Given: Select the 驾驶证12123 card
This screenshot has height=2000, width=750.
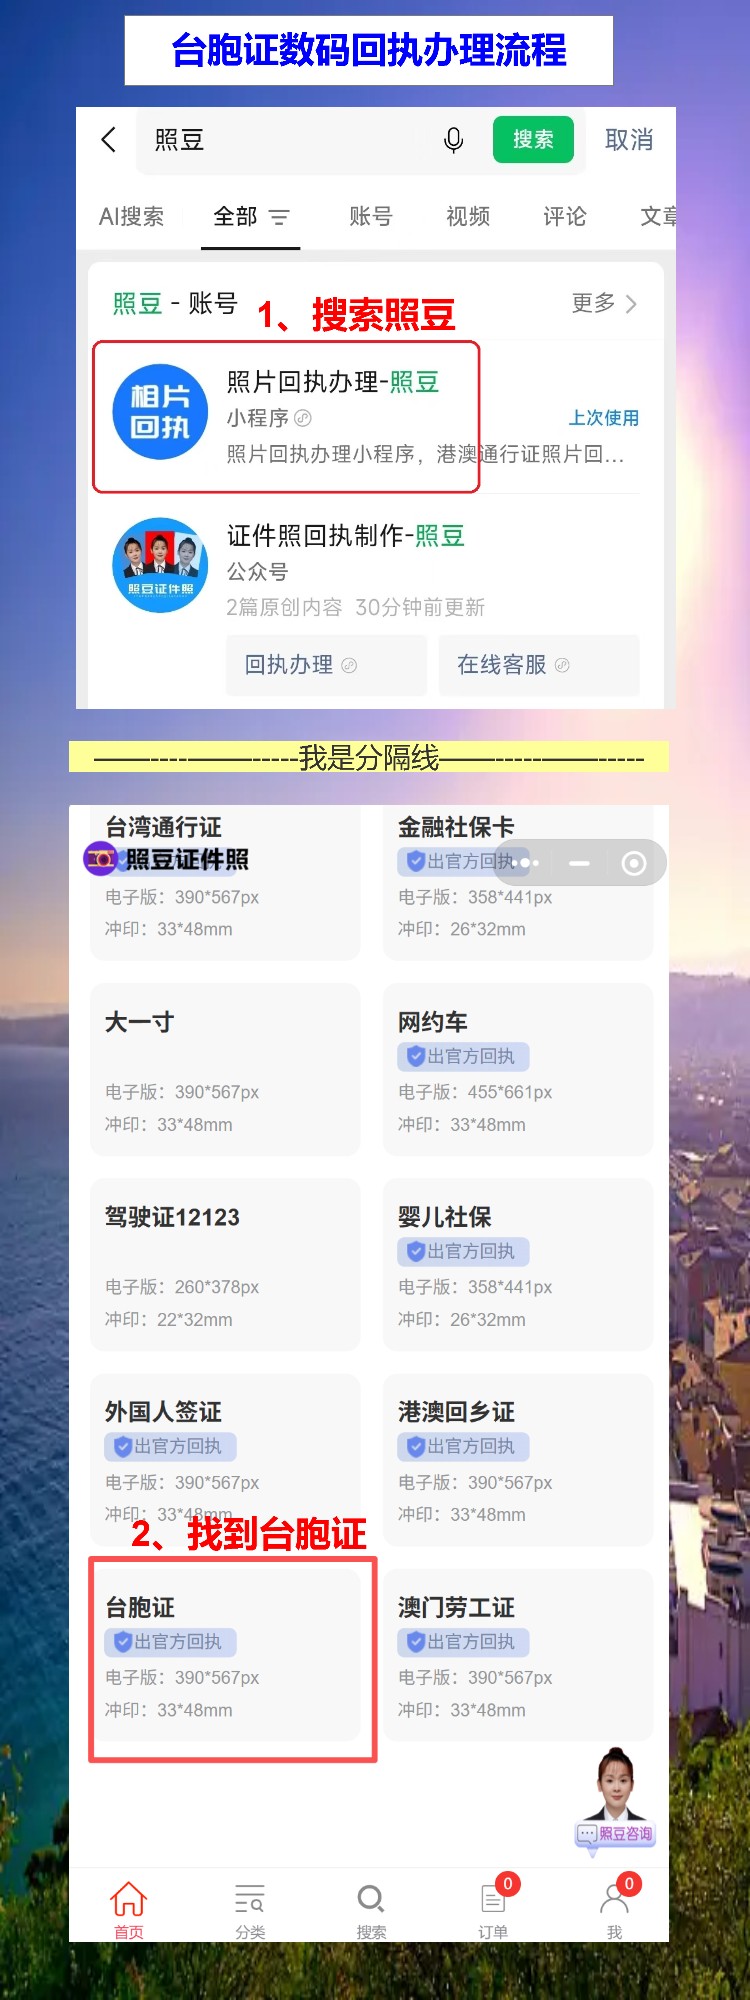Looking at the screenshot, I should coord(225,1264).
